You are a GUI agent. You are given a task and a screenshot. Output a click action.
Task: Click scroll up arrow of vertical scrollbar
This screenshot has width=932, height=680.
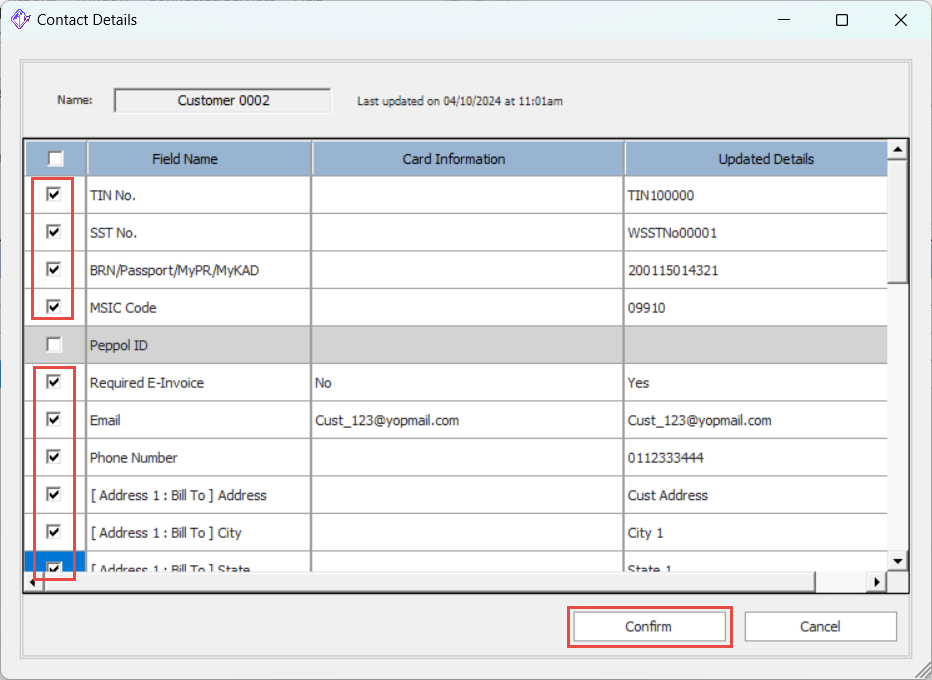pos(897,150)
